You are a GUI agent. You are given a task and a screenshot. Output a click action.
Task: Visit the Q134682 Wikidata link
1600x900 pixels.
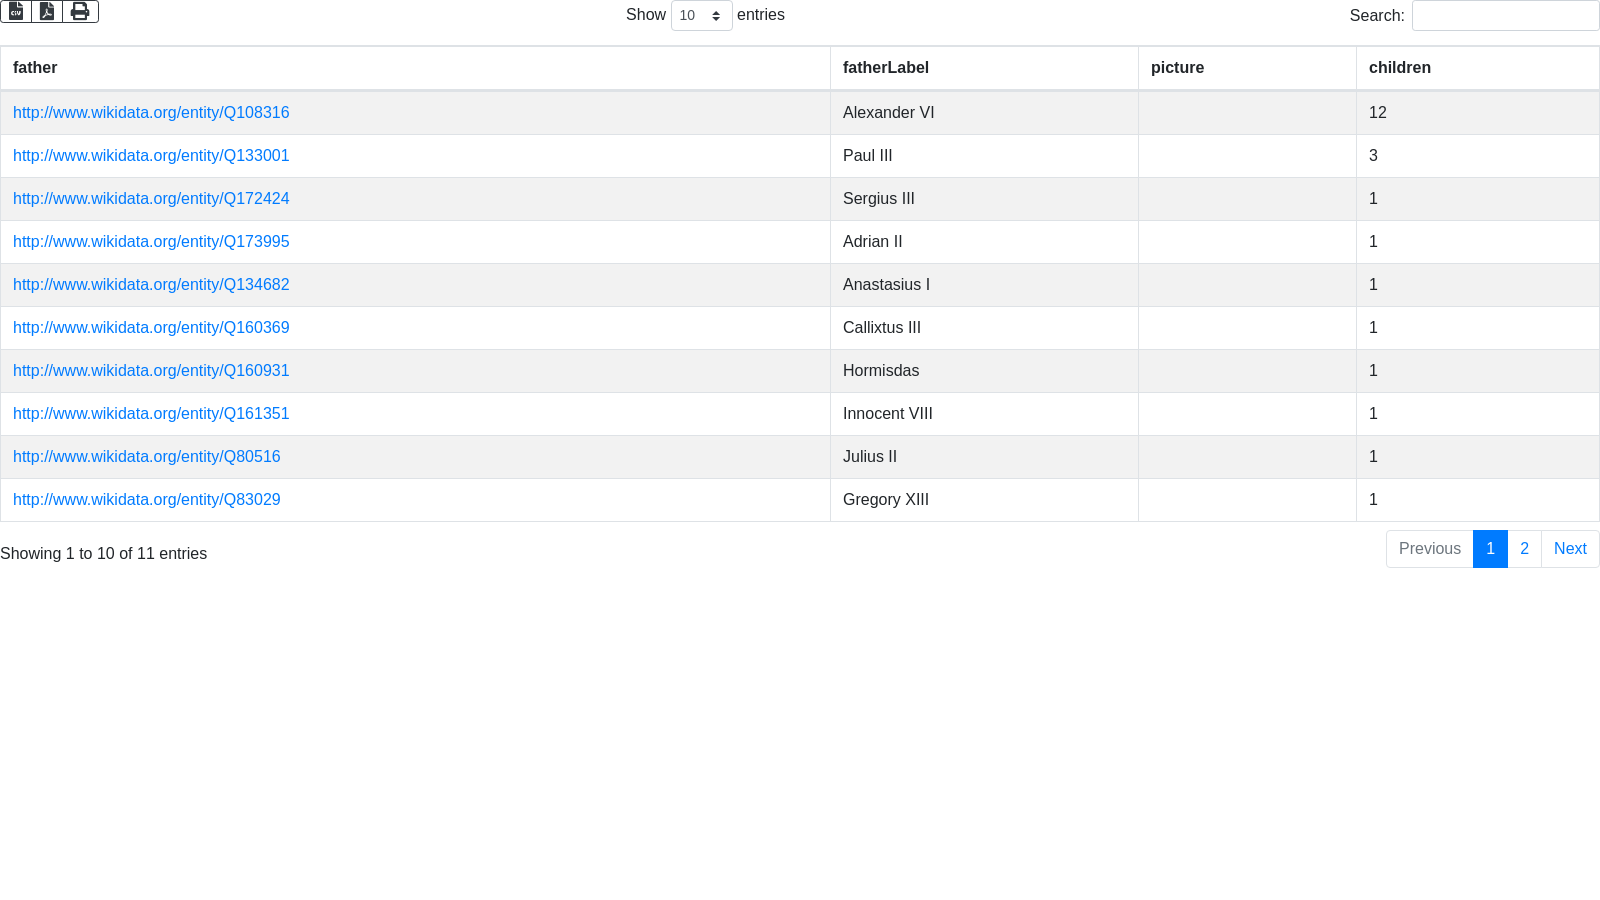coord(151,285)
